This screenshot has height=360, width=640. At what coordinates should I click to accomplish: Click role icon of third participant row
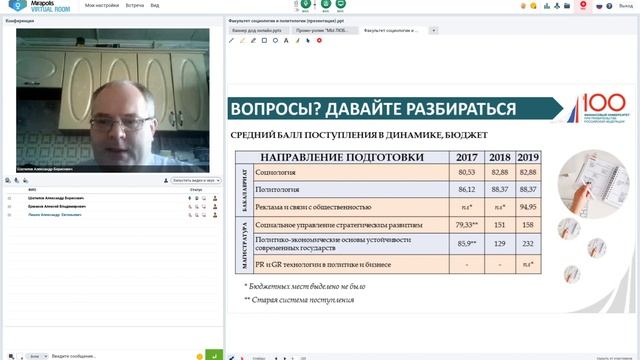pos(215,215)
